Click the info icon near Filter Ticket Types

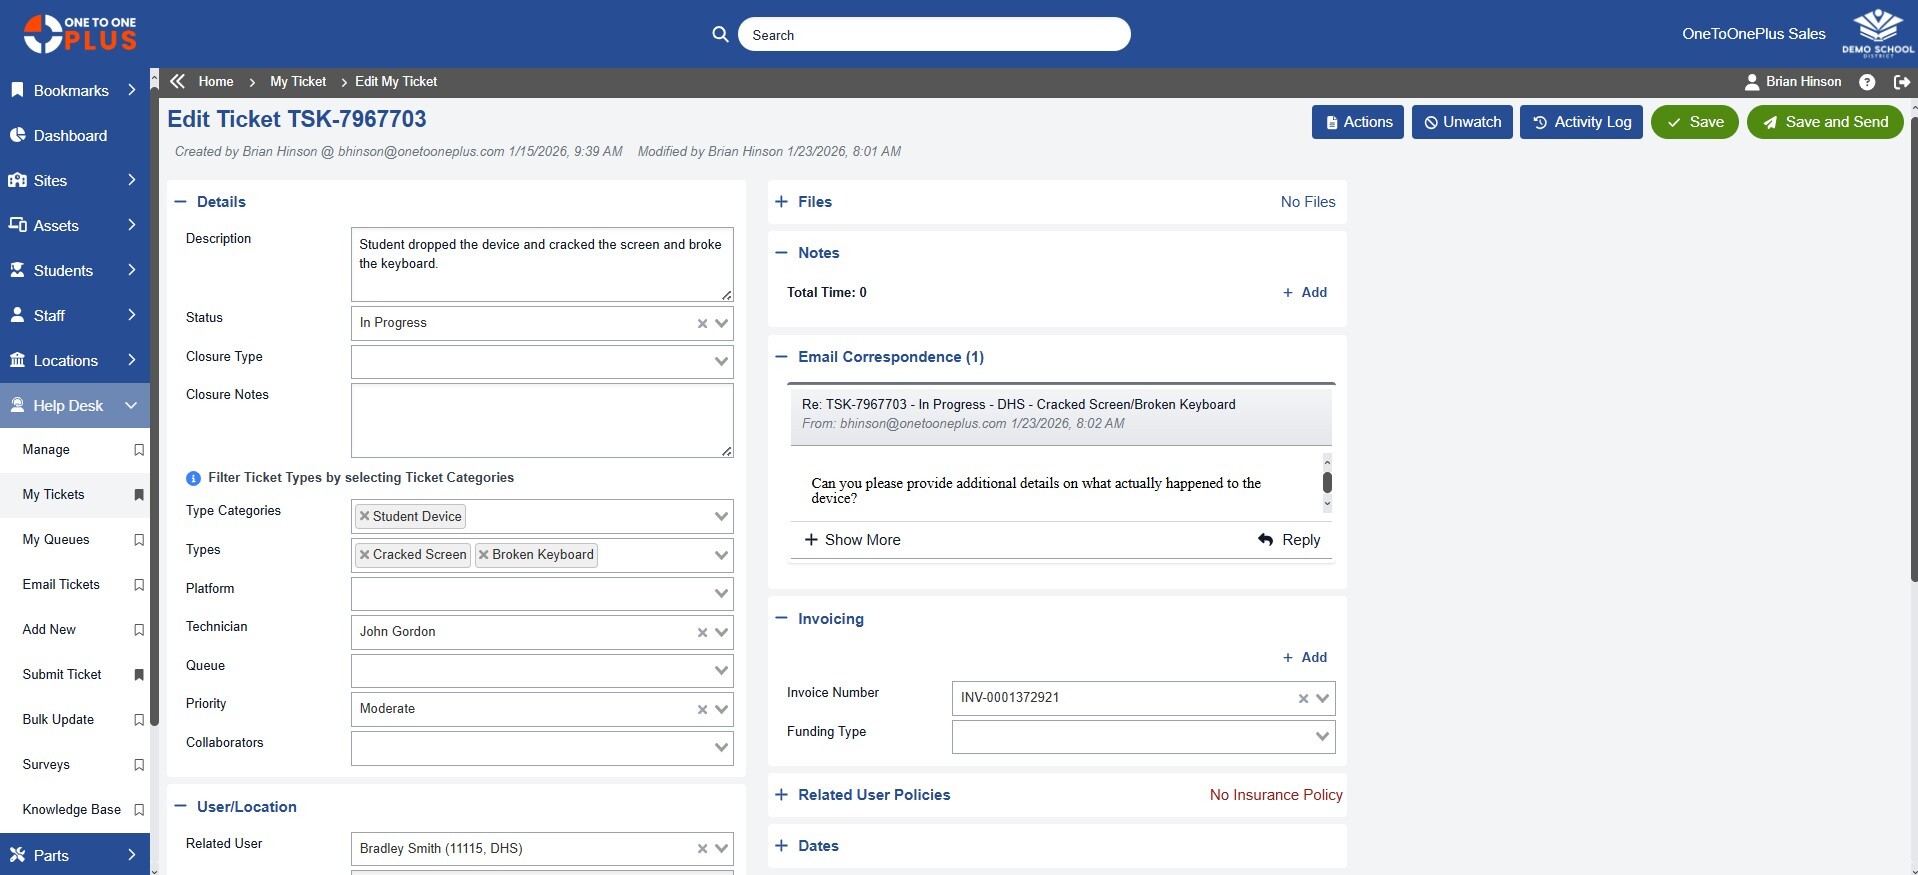pos(193,478)
